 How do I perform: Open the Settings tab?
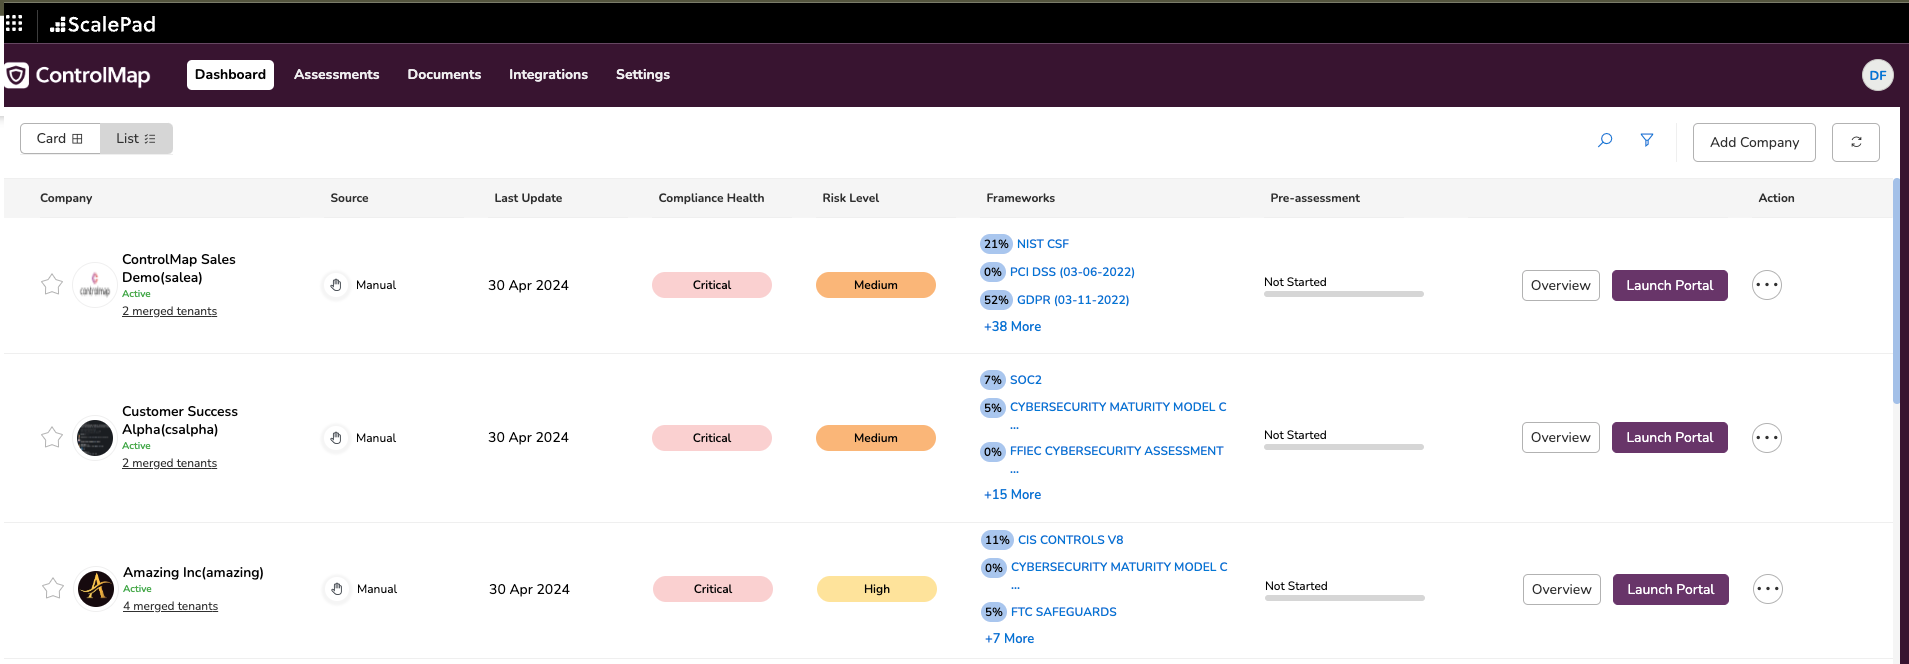pyautogui.click(x=643, y=75)
